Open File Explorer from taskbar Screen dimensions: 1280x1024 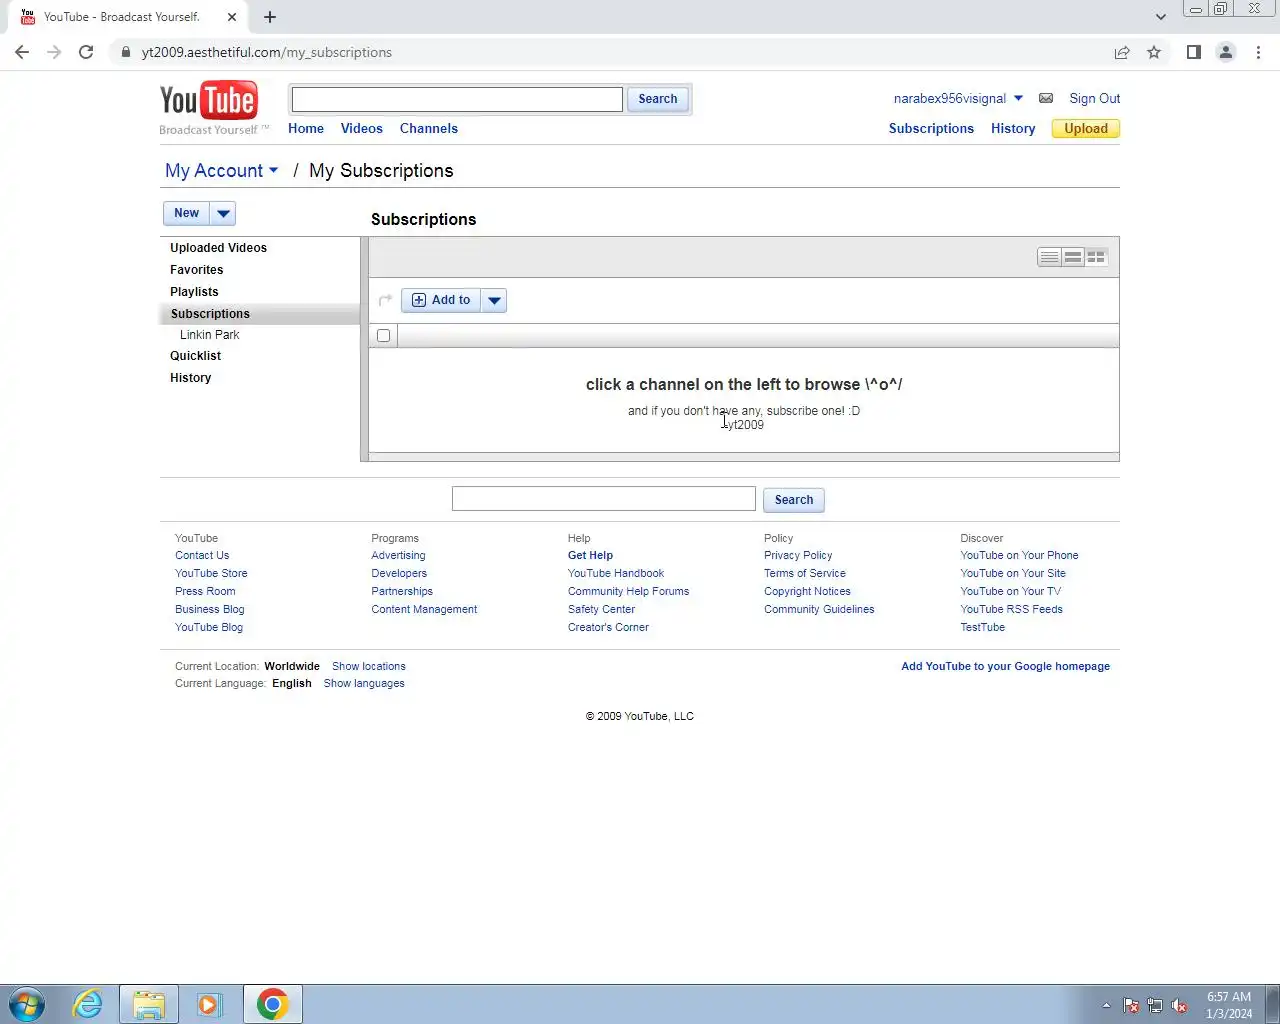[x=149, y=1004]
